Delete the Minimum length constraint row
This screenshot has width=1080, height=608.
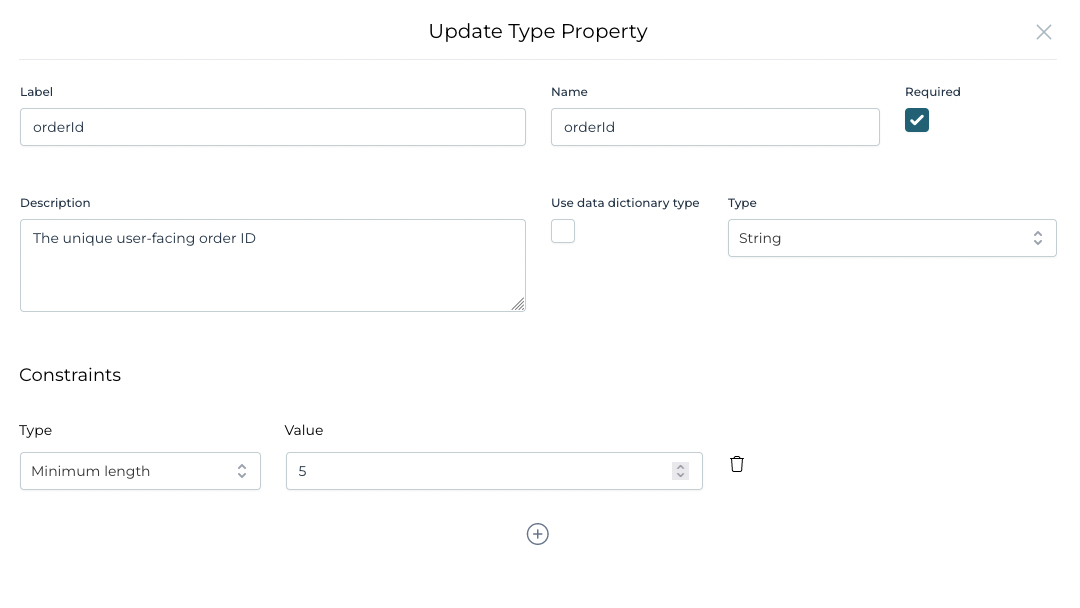click(x=737, y=464)
